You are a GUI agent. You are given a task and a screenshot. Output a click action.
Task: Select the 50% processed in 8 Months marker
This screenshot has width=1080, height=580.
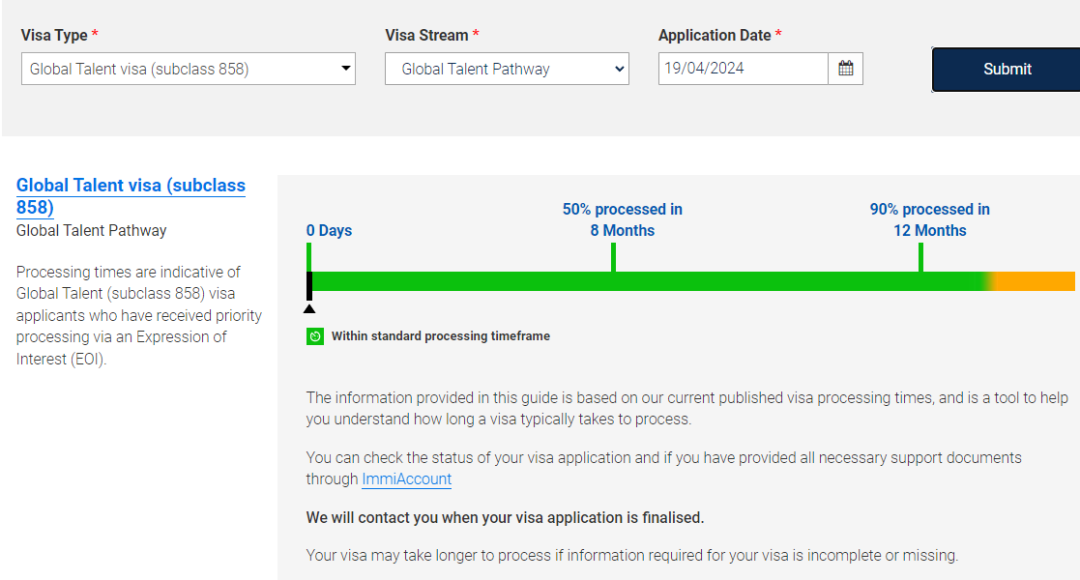622,220
